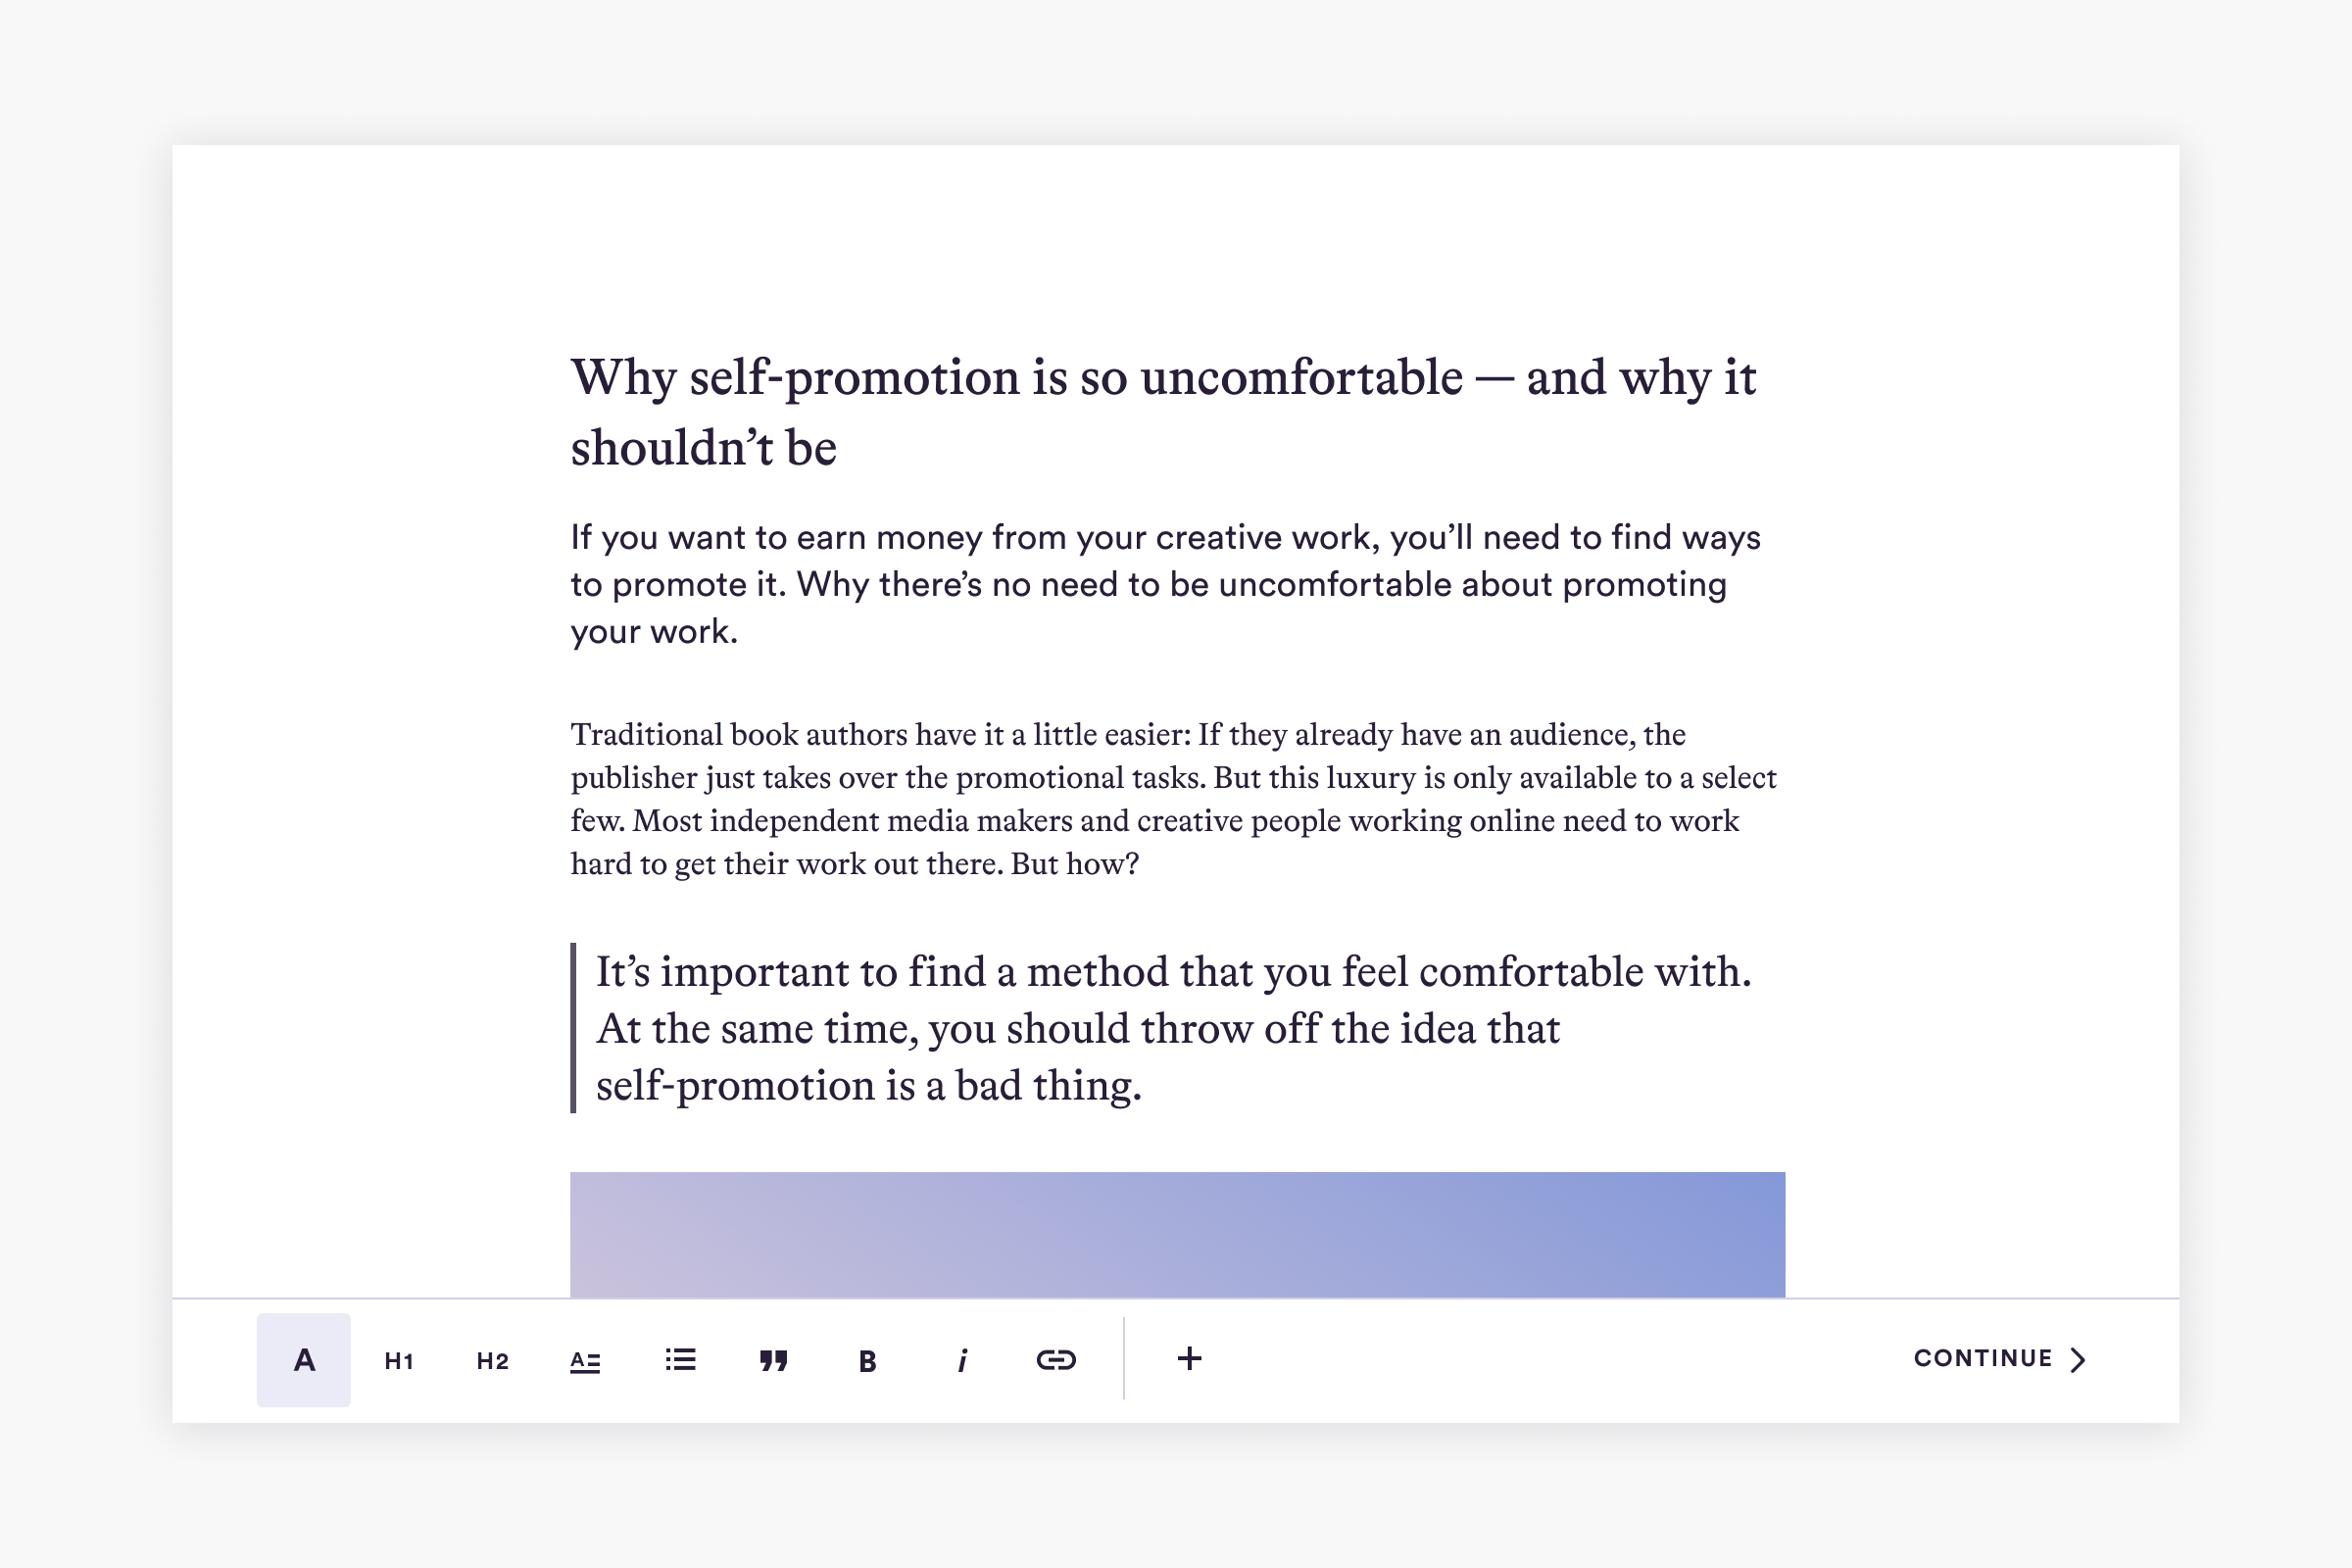The height and width of the screenshot is (1568, 2352).
Task: Click the 'Traditional book authors' body paragraph
Action: (x=1173, y=798)
